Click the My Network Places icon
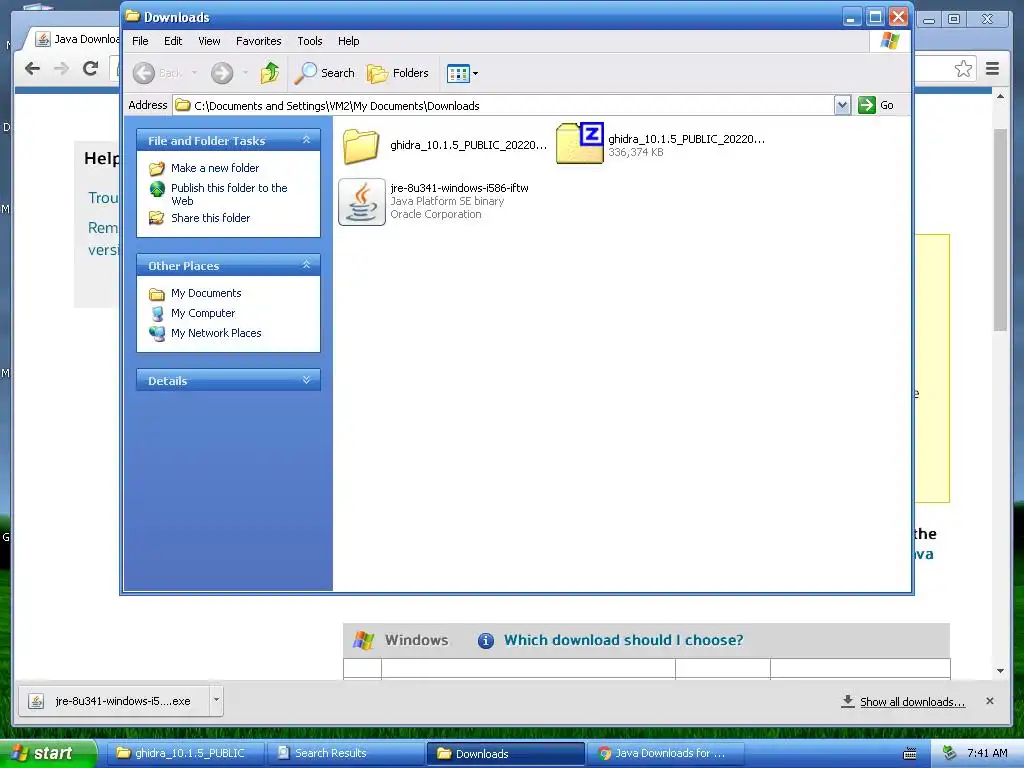 (157, 334)
